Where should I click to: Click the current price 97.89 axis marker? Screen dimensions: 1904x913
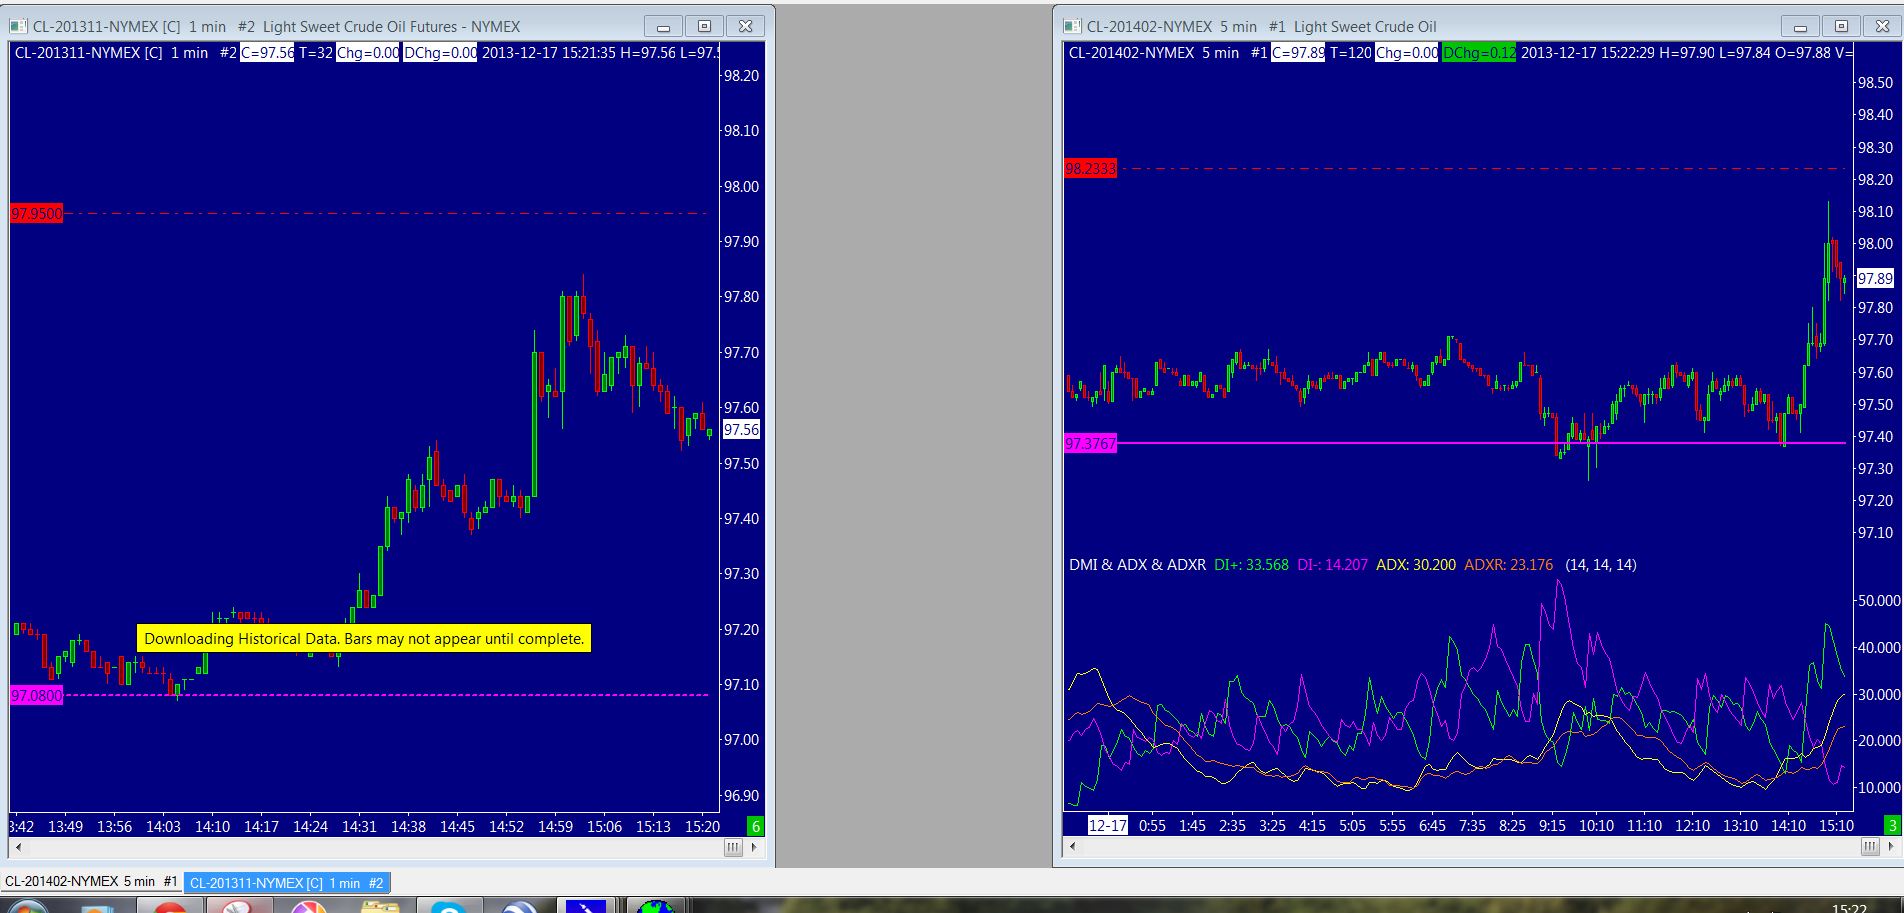click(x=1875, y=278)
